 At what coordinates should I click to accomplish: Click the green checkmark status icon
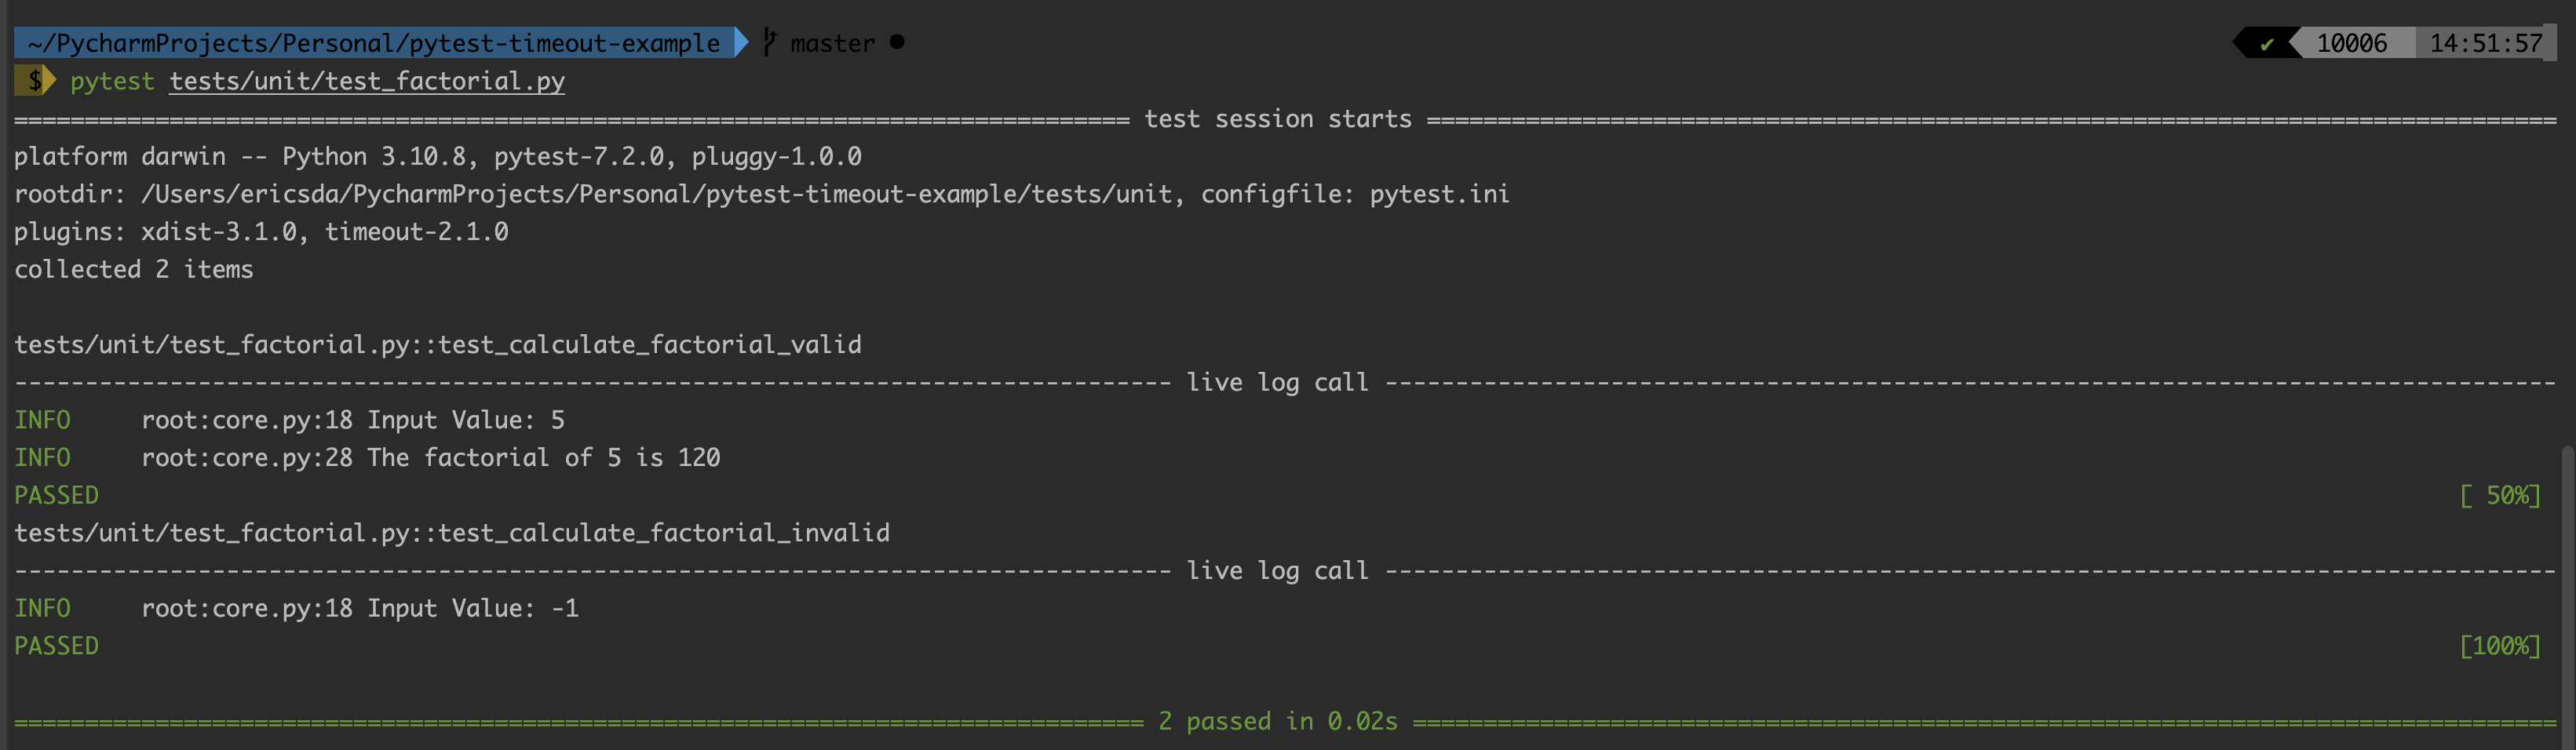click(x=2267, y=43)
